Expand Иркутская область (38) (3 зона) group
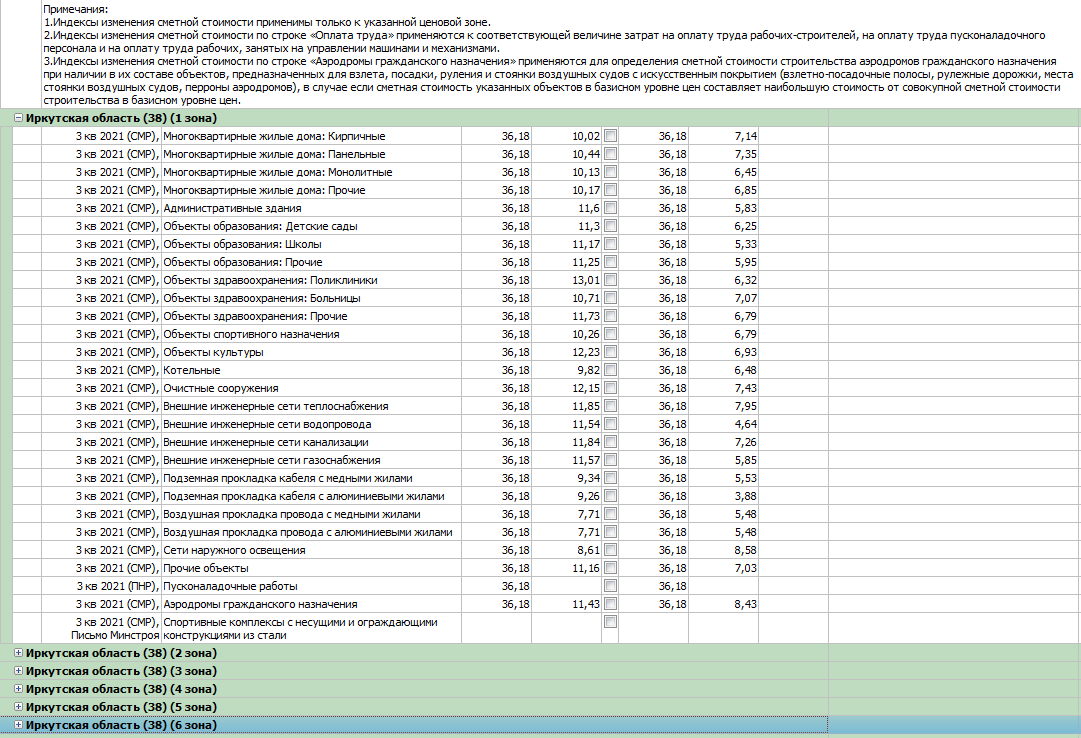1081x738 pixels. [x=18, y=671]
